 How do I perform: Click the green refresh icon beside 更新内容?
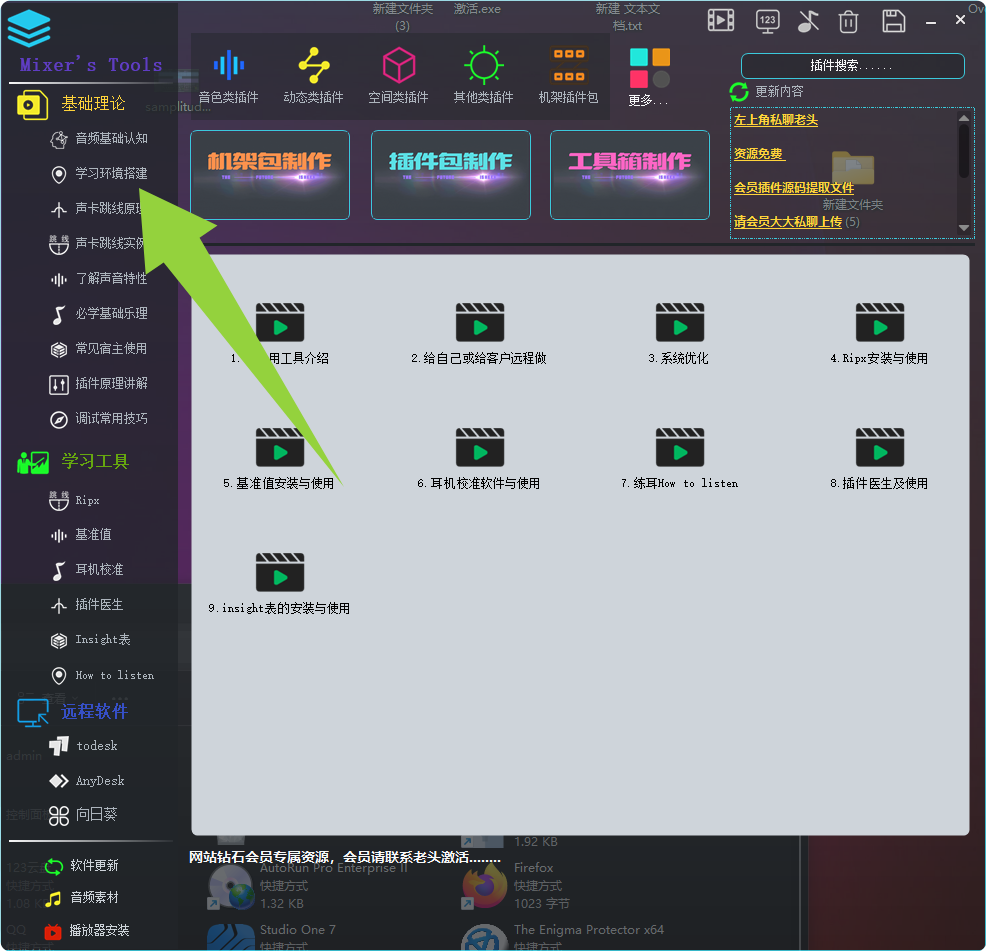point(739,92)
